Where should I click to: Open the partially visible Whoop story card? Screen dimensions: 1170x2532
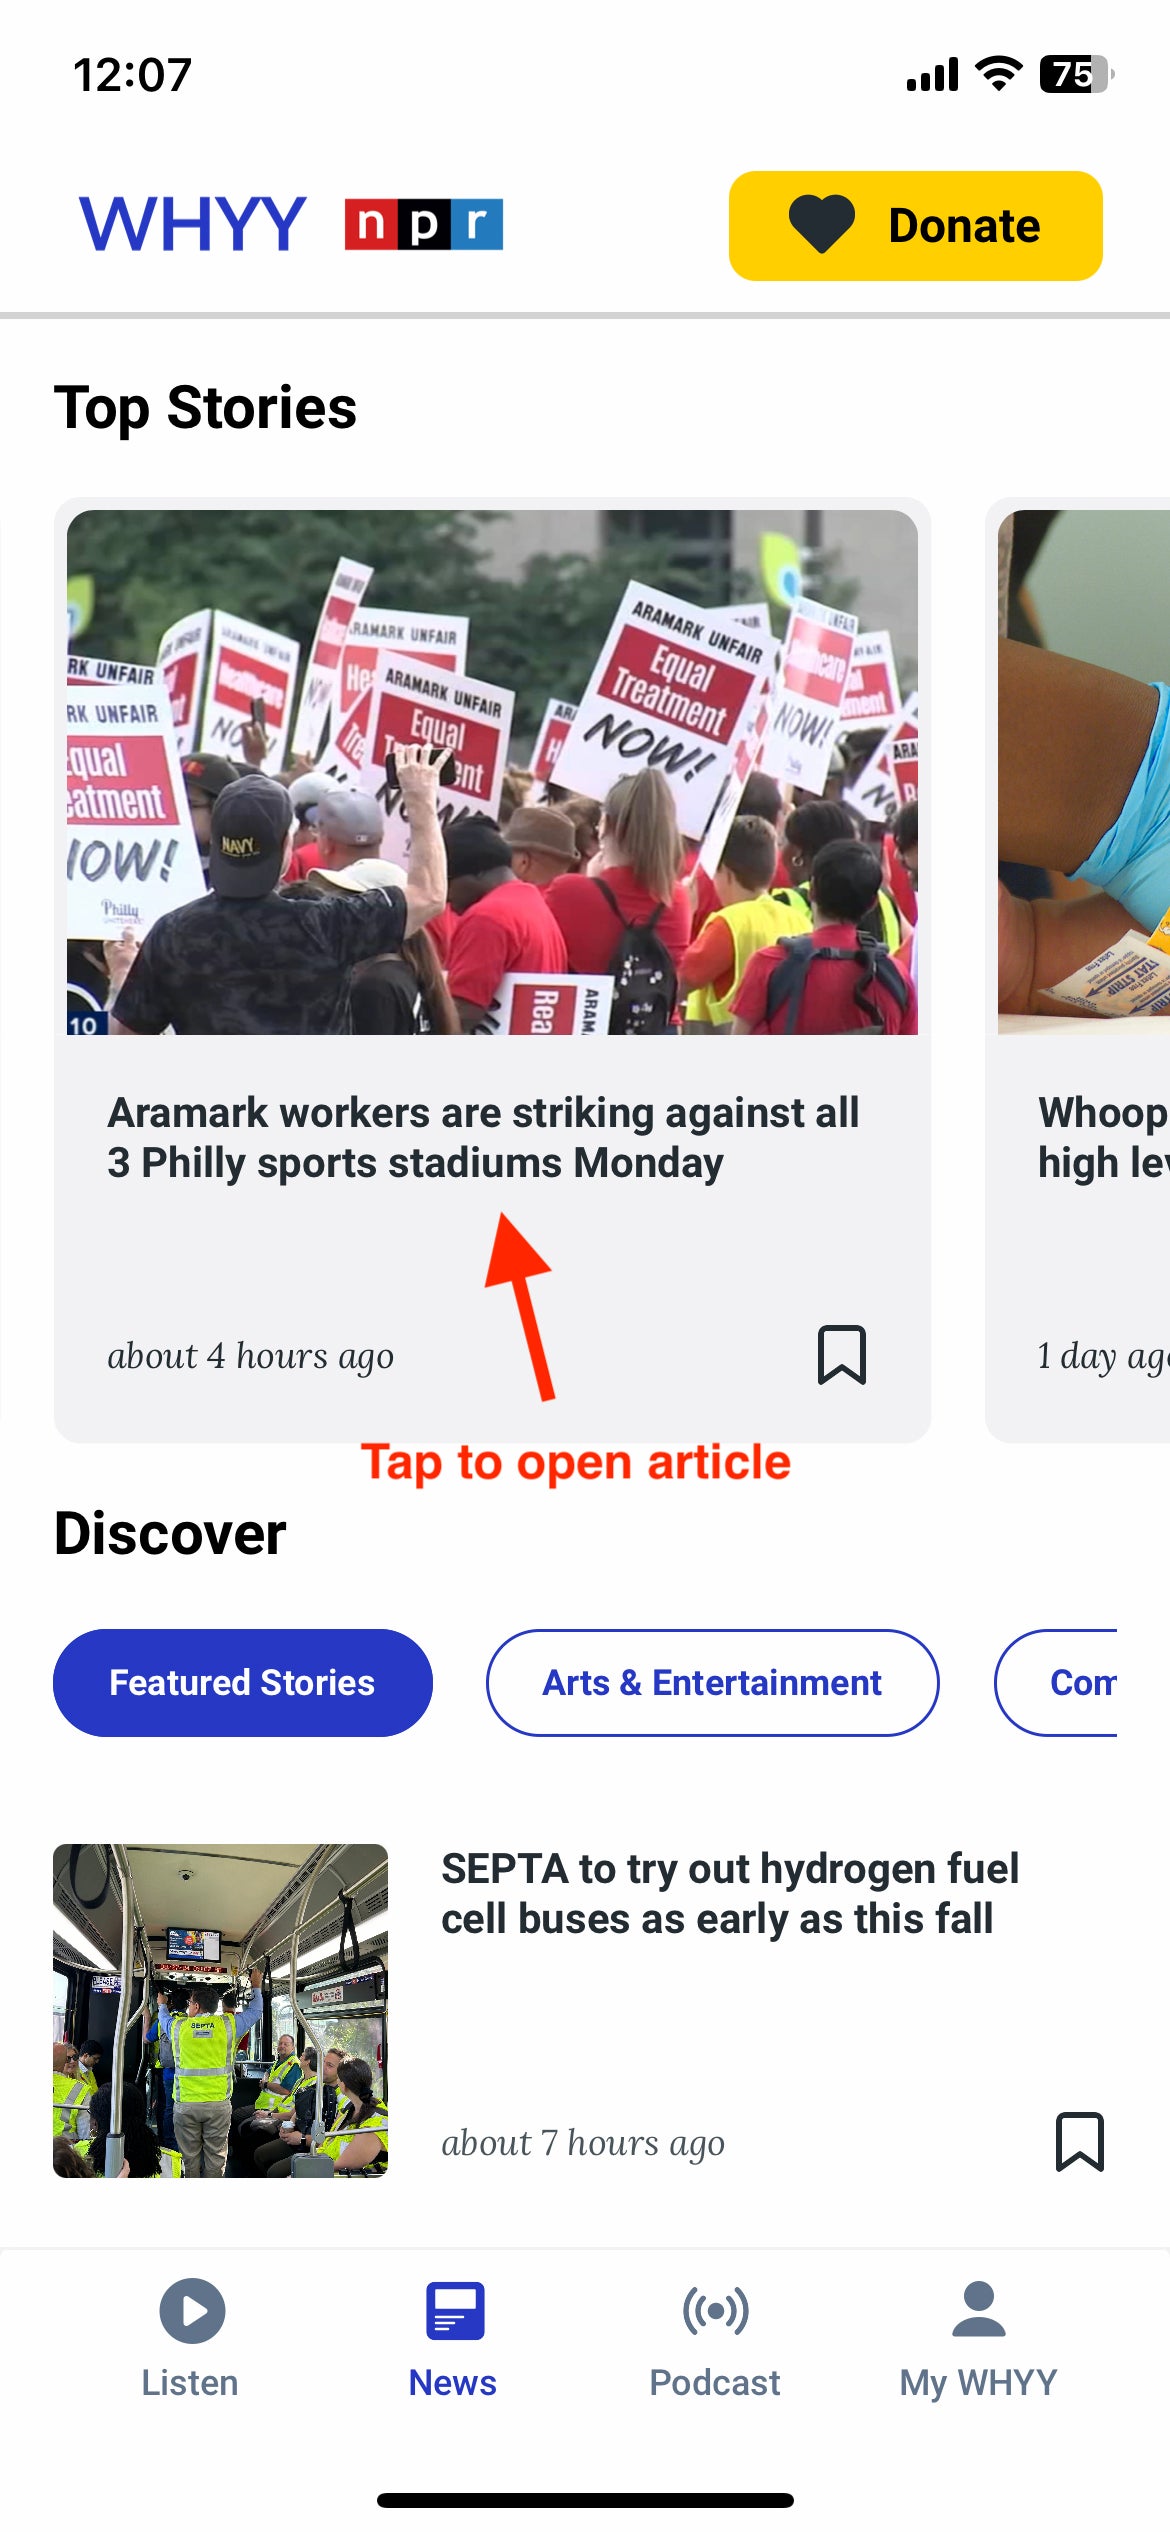tap(1078, 969)
